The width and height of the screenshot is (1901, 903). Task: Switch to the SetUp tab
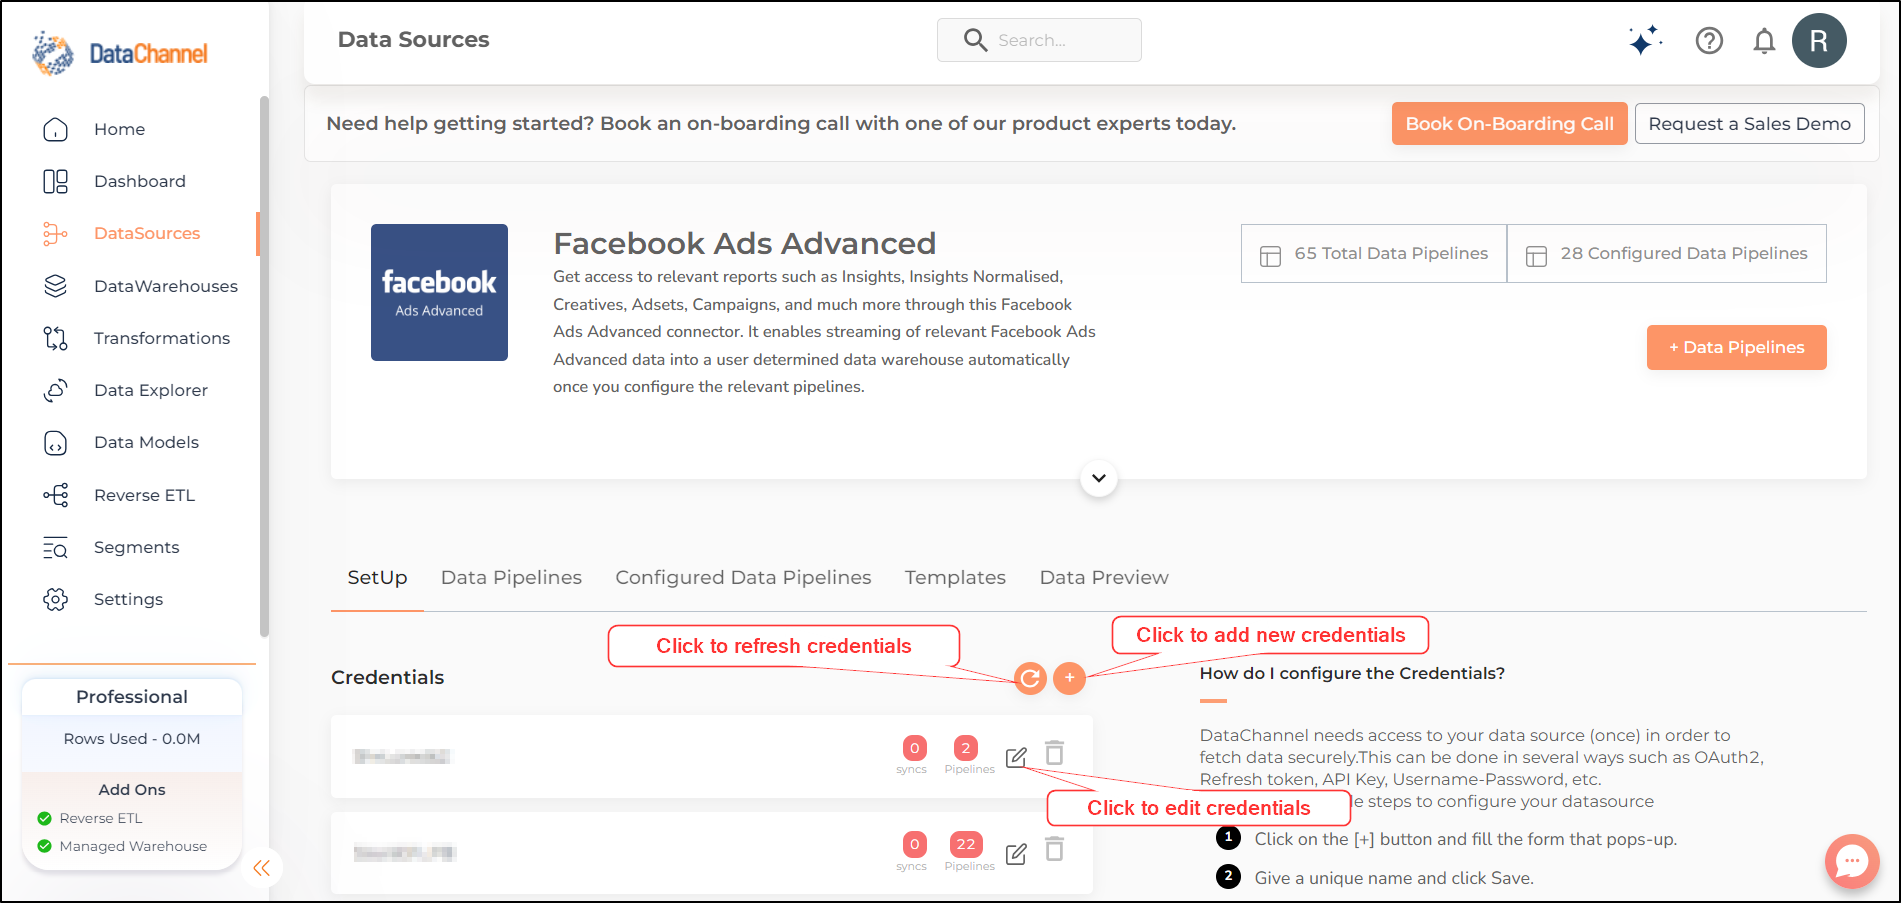tap(377, 577)
